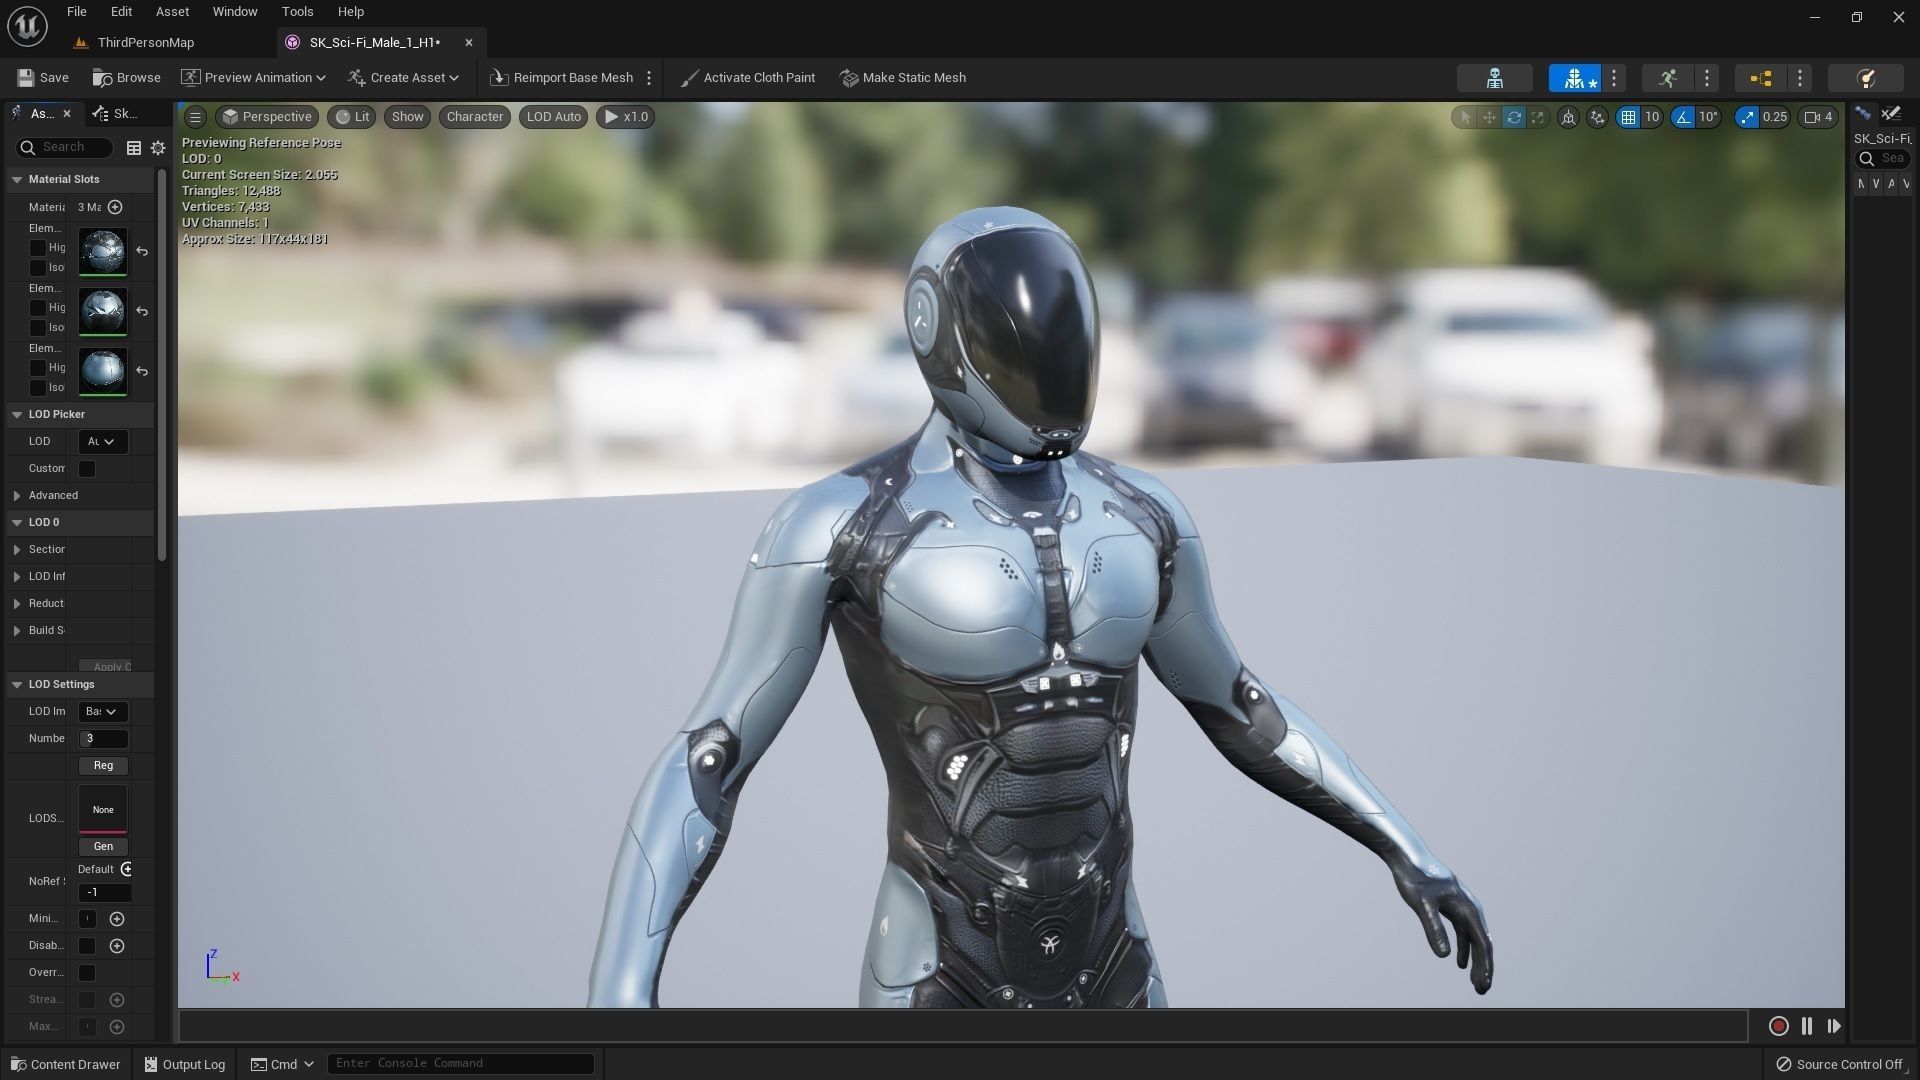Expand the LOD Info row

click(x=17, y=577)
